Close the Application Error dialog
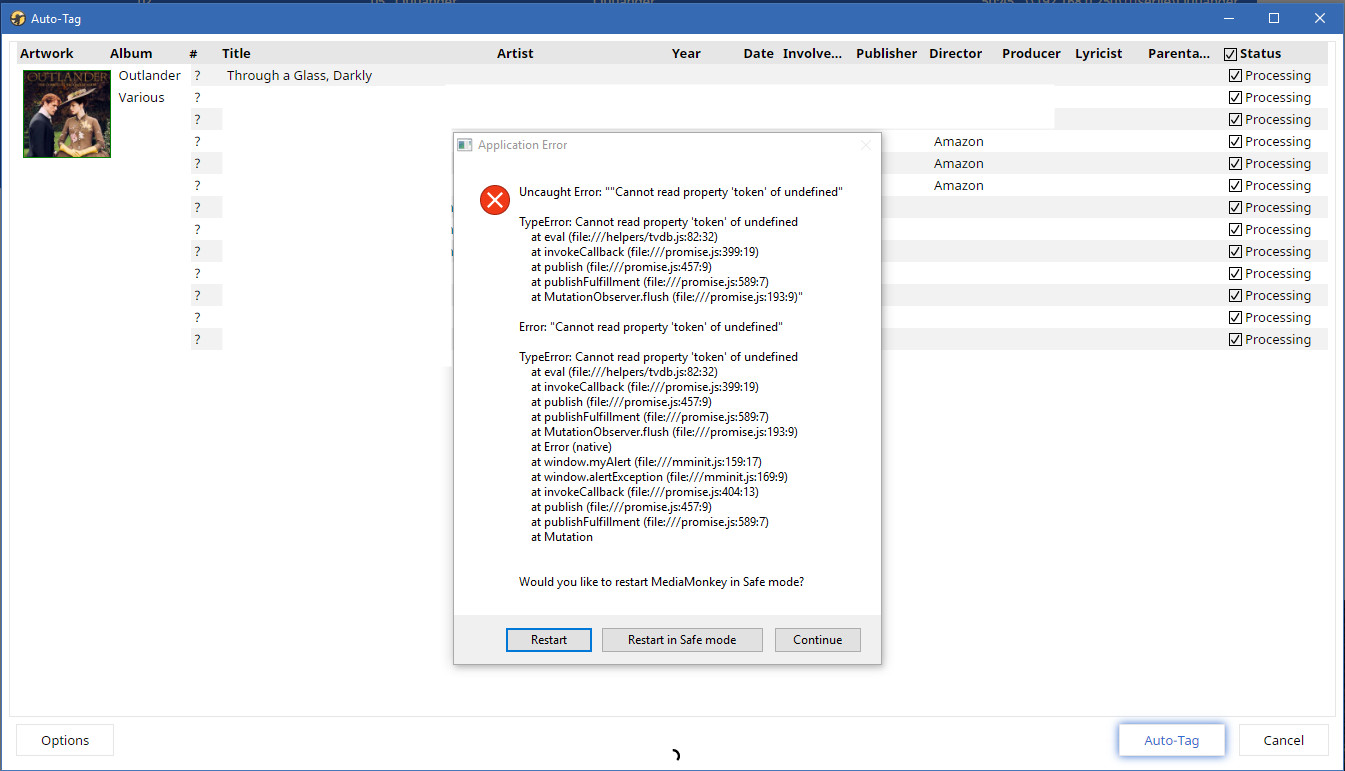This screenshot has height=771, width=1345. pos(866,145)
